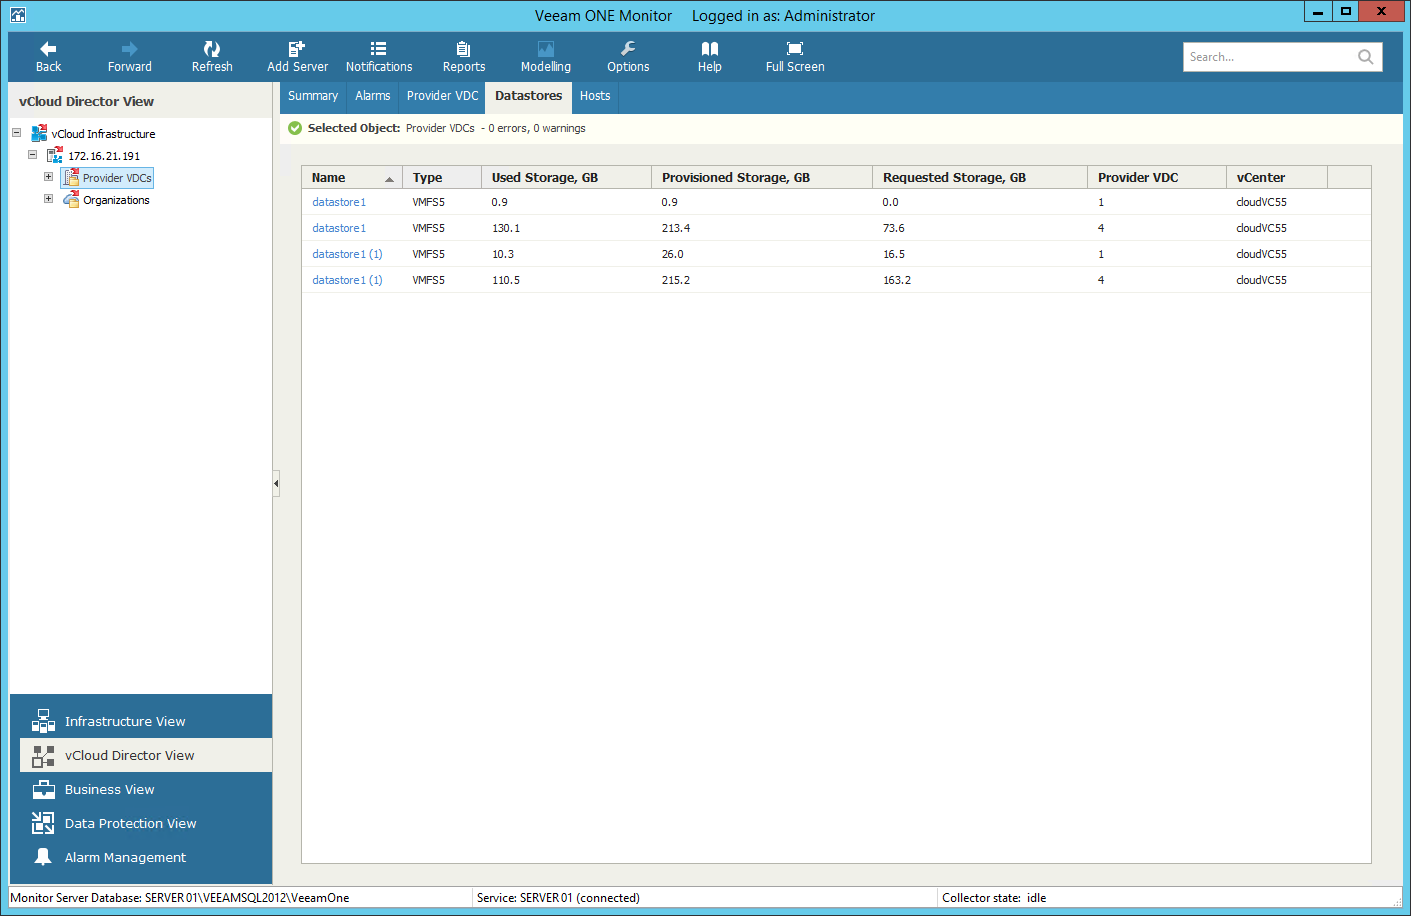Open datastore1 link with 130.1 GB used
This screenshot has height=916, width=1411.
pos(339,228)
